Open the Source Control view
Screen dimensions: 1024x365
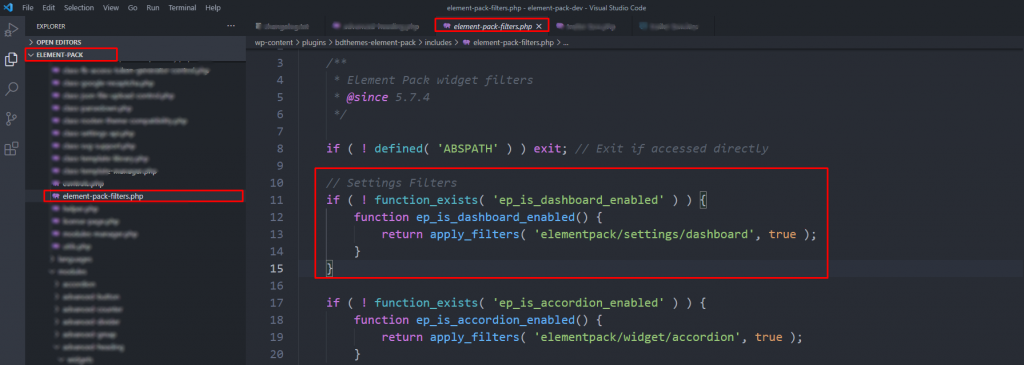click(11, 119)
